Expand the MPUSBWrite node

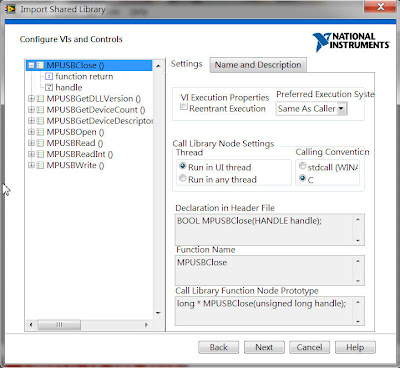point(31,165)
